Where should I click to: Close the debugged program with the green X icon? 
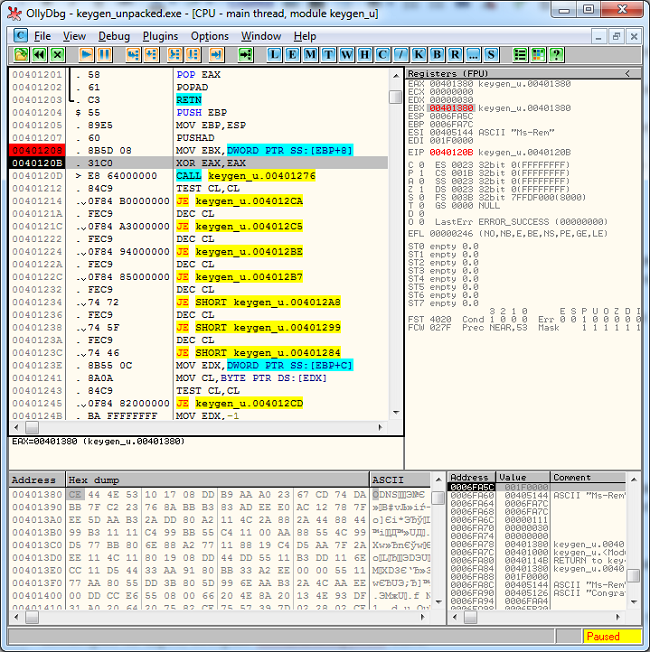(x=57, y=54)
